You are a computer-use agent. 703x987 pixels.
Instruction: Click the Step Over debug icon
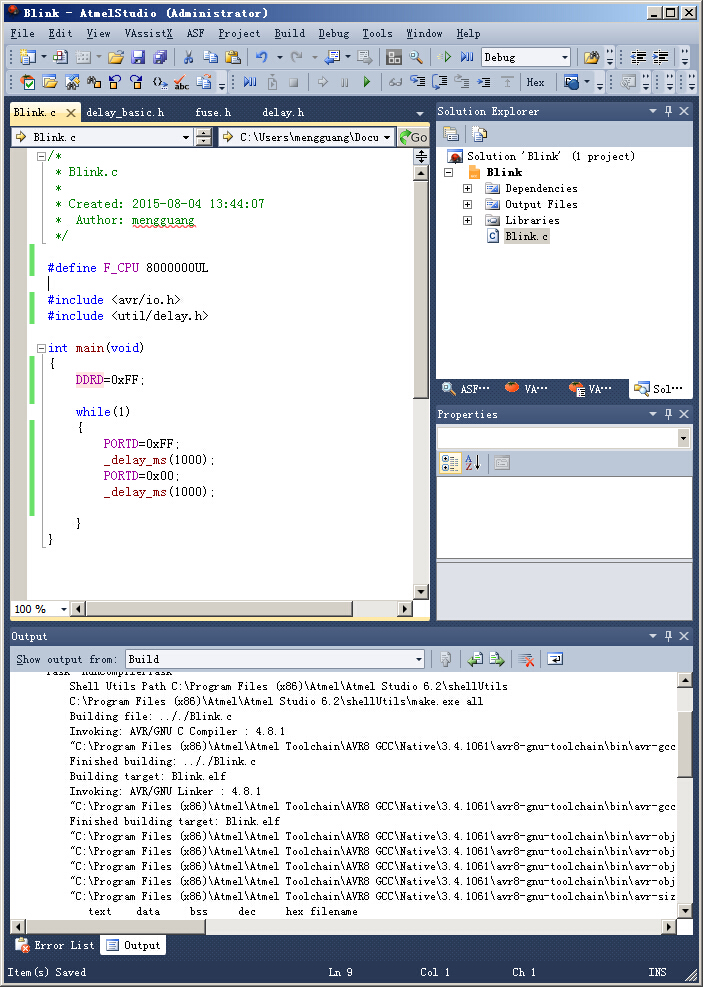coord(439,82)
